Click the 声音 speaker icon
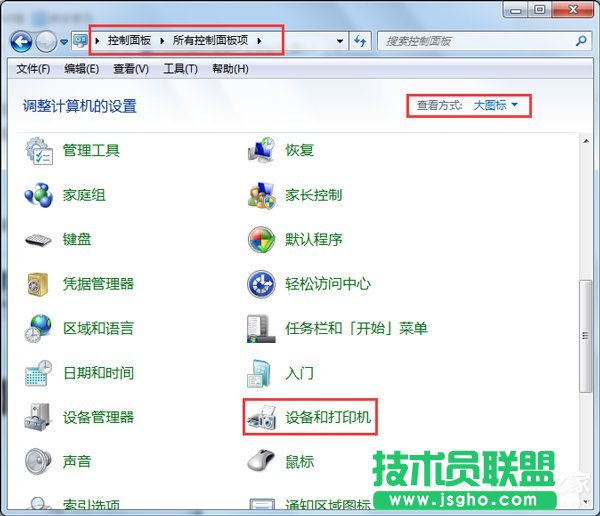 pyautogui.click(x=38, y=461)
